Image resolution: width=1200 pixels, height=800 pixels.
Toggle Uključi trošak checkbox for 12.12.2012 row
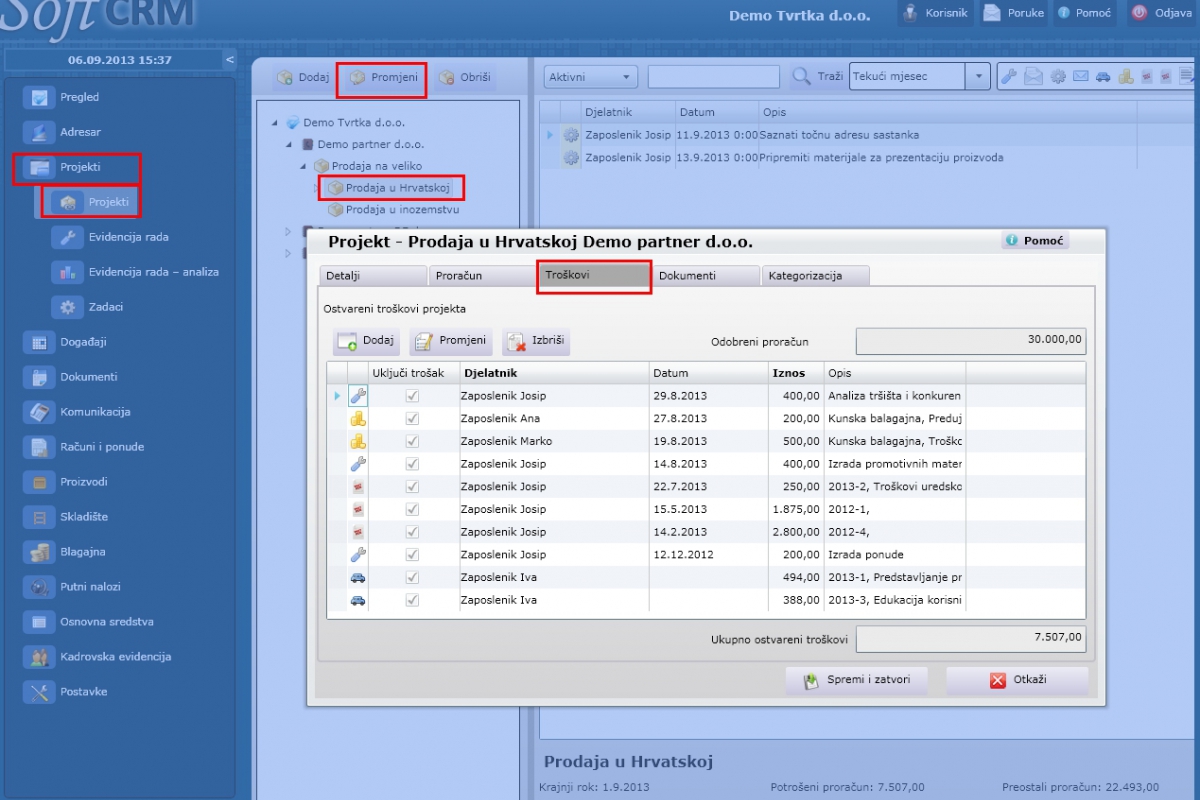point(412,555)
